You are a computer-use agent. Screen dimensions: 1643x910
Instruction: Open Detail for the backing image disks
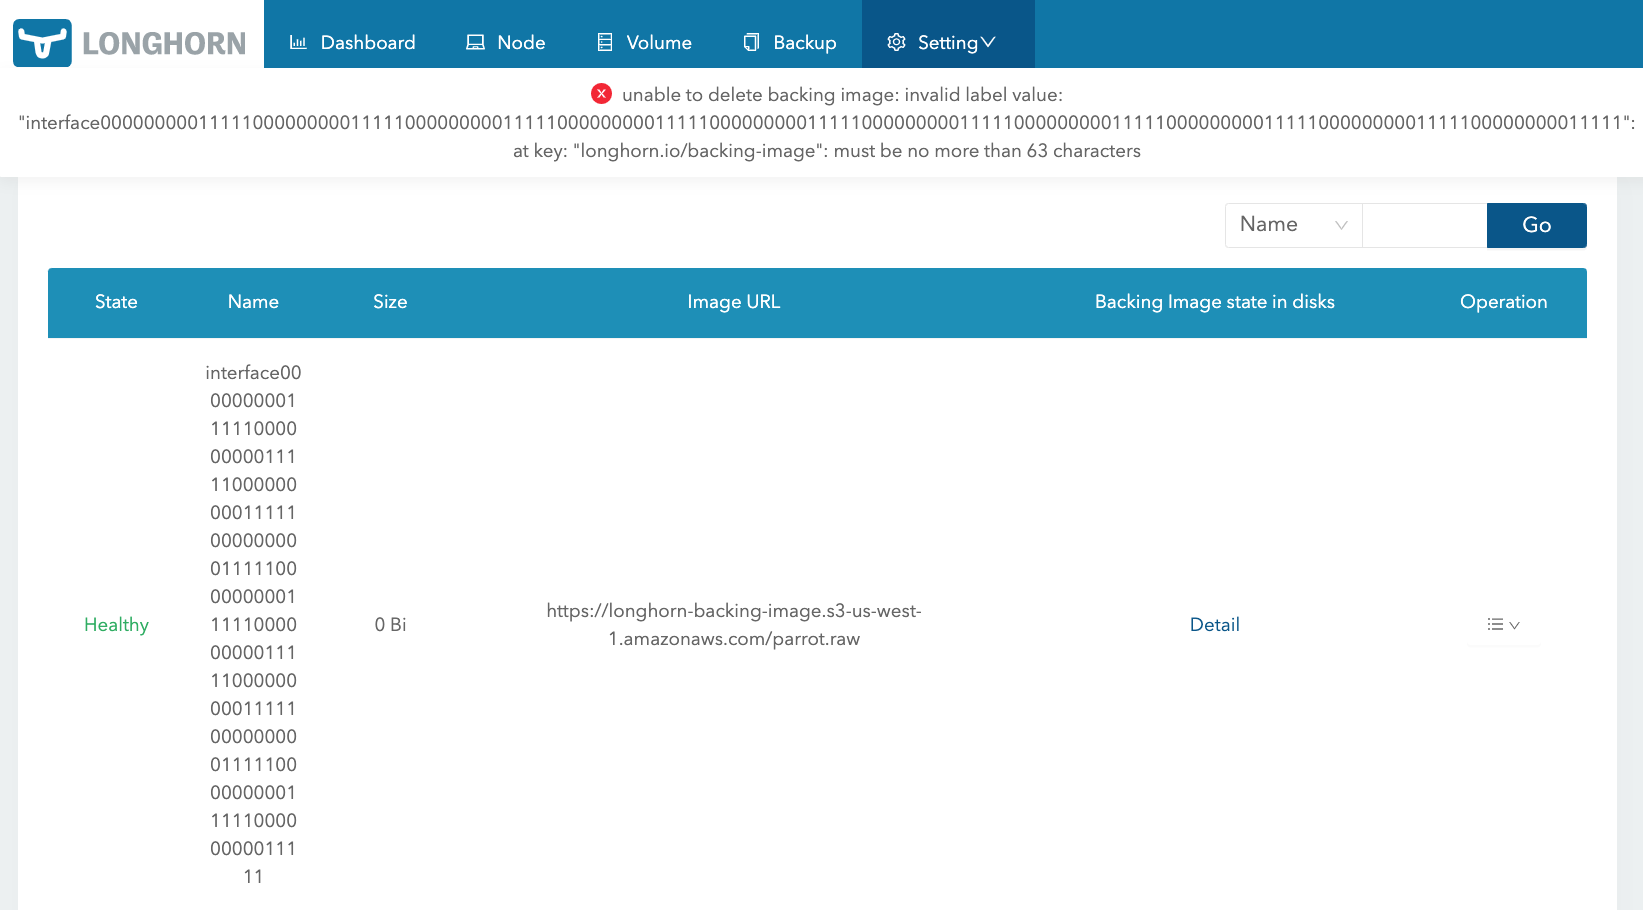point(1214,624)
